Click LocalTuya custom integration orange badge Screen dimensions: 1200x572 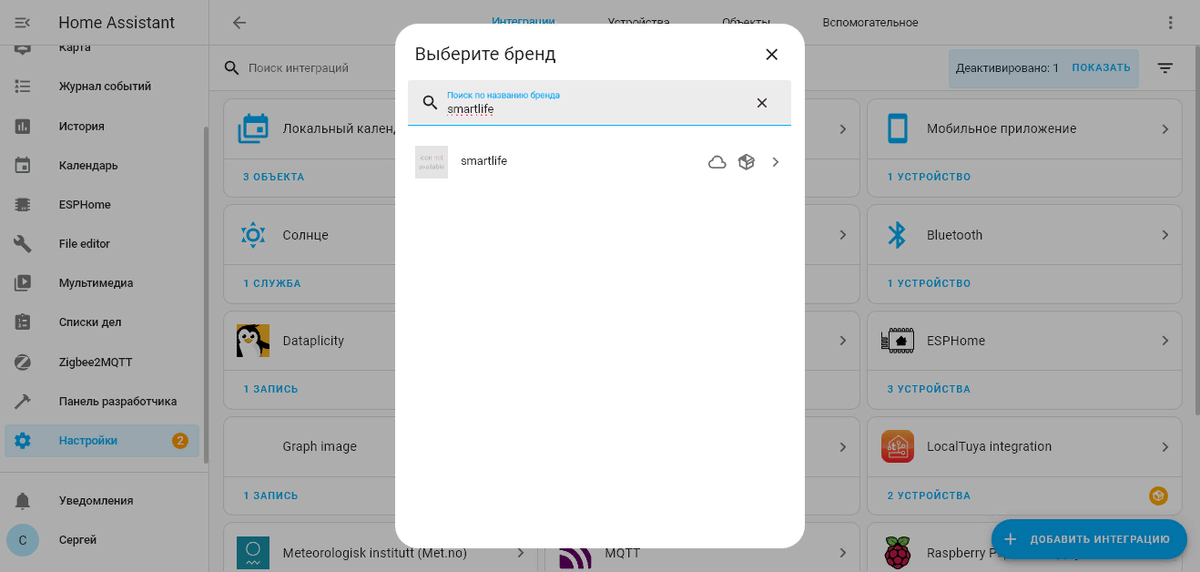coord(1157,495)
